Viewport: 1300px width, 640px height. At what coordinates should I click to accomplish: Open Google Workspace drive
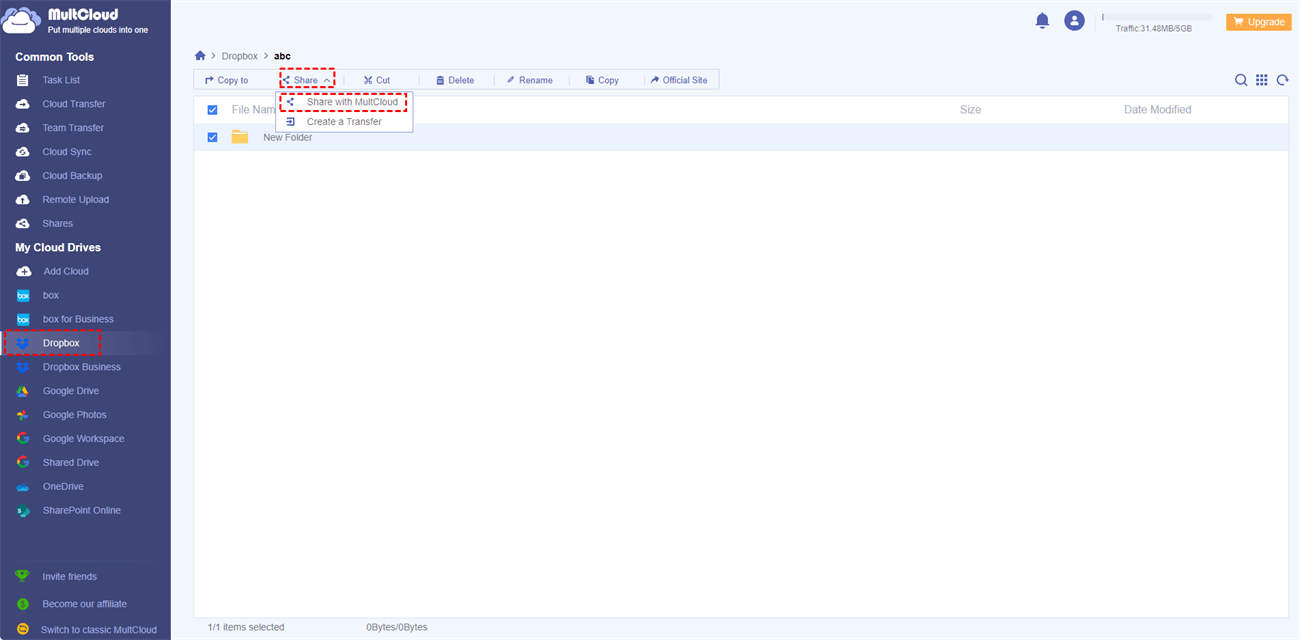tap(84, 439)
